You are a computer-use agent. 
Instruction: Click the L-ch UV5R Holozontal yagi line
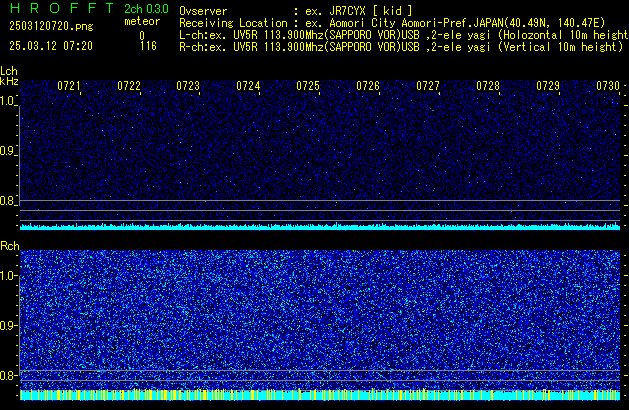coord(404,35)
